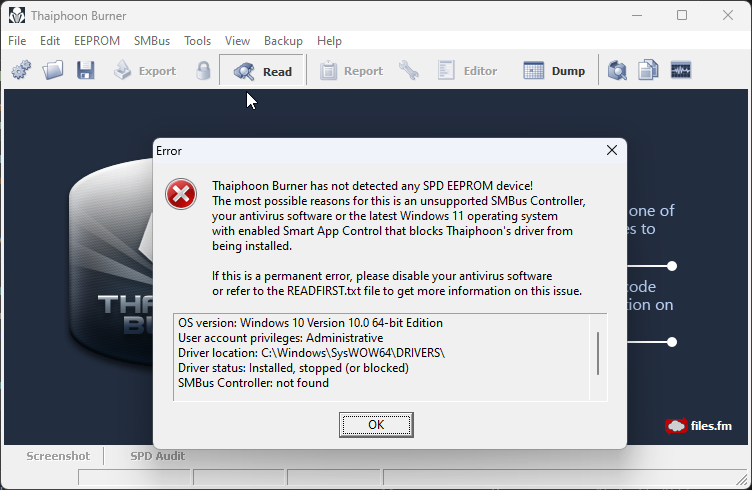Click 'SMBus Controller: not found' line
The height and width of the screenshot is (490, 752).
click(x=254, y=383)
